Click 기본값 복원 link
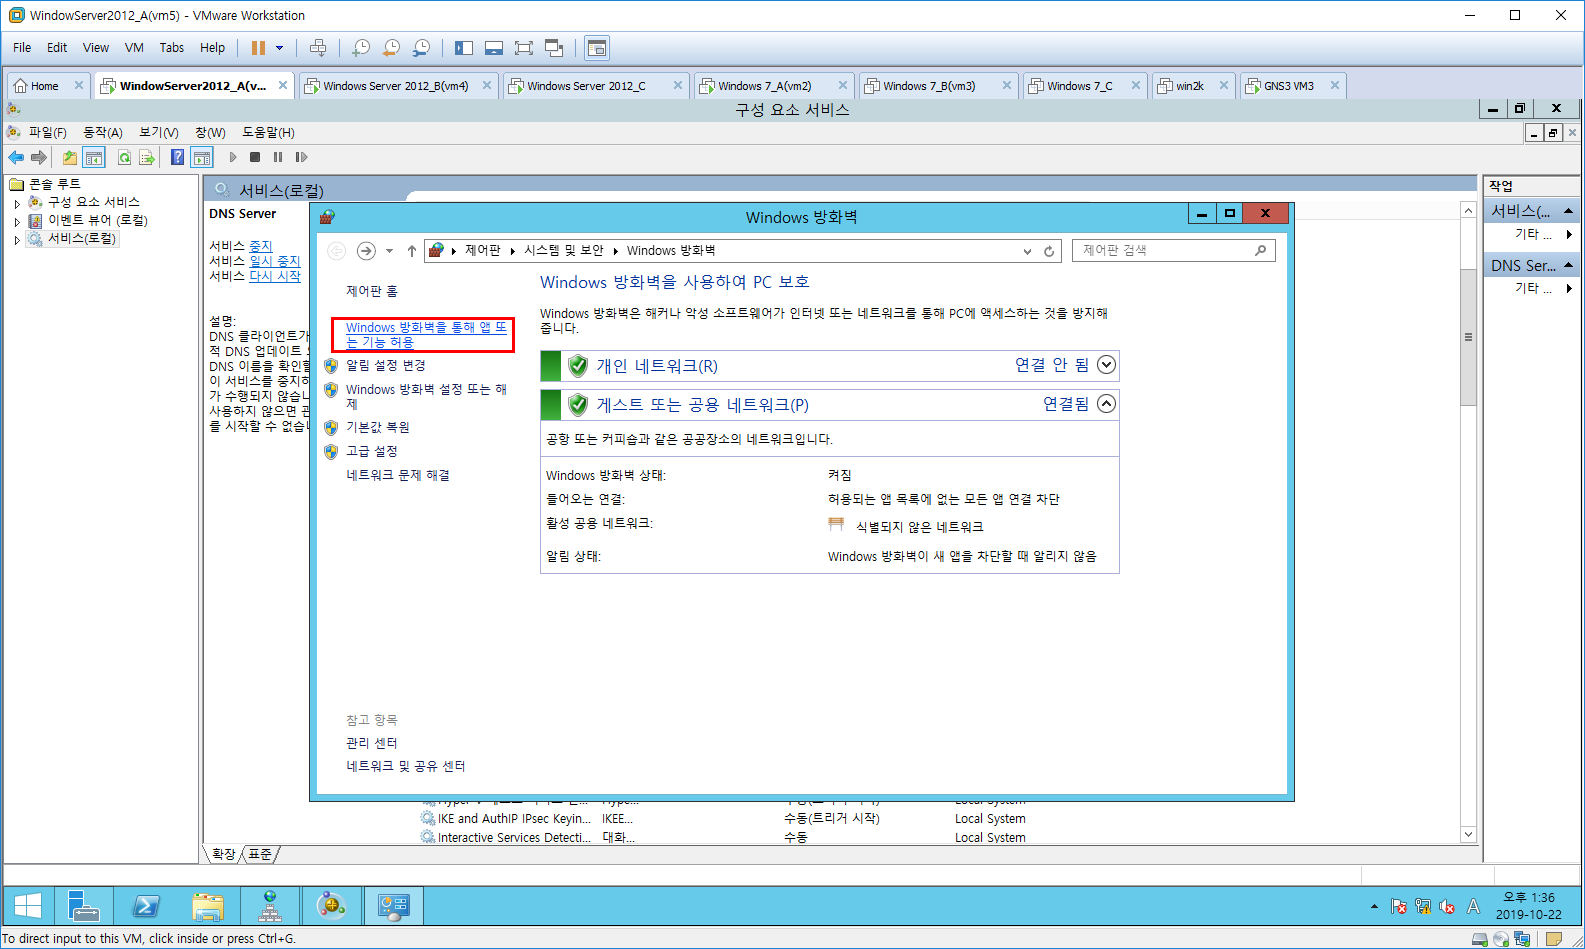Screen dimensions: 1585x949 coord(378,427)
